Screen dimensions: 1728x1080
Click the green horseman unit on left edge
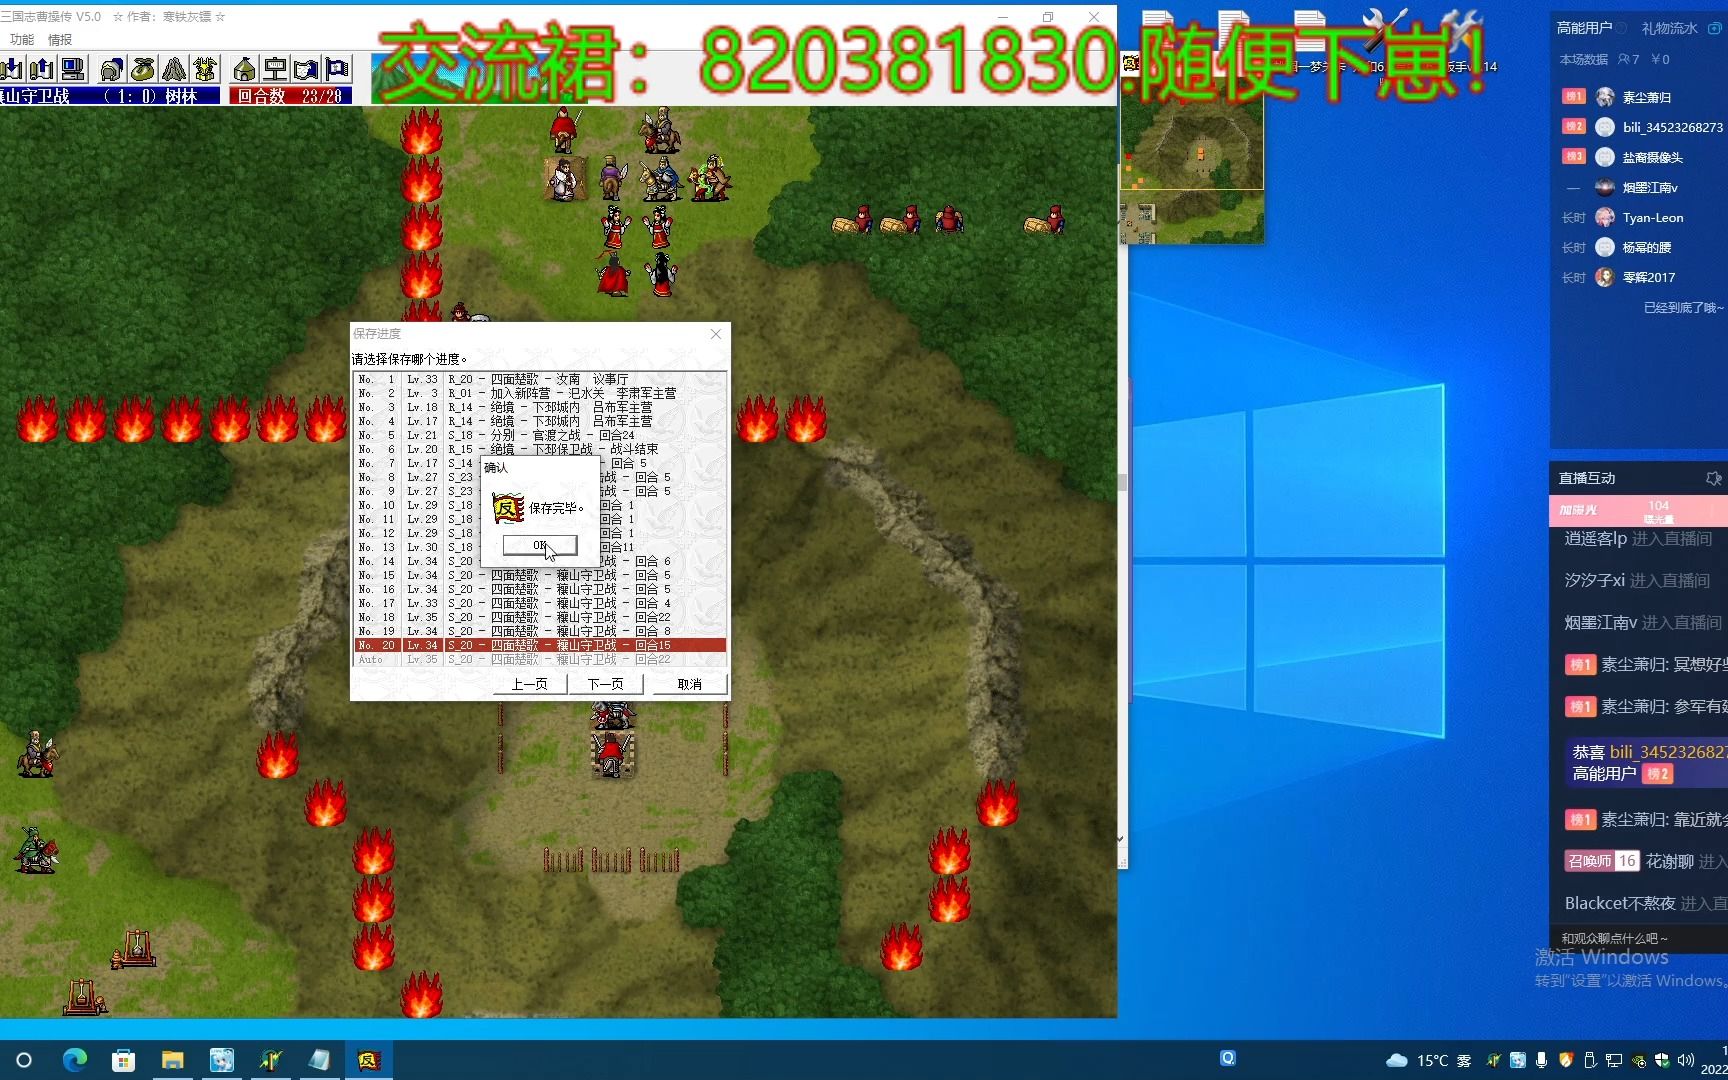pos(36,850)
